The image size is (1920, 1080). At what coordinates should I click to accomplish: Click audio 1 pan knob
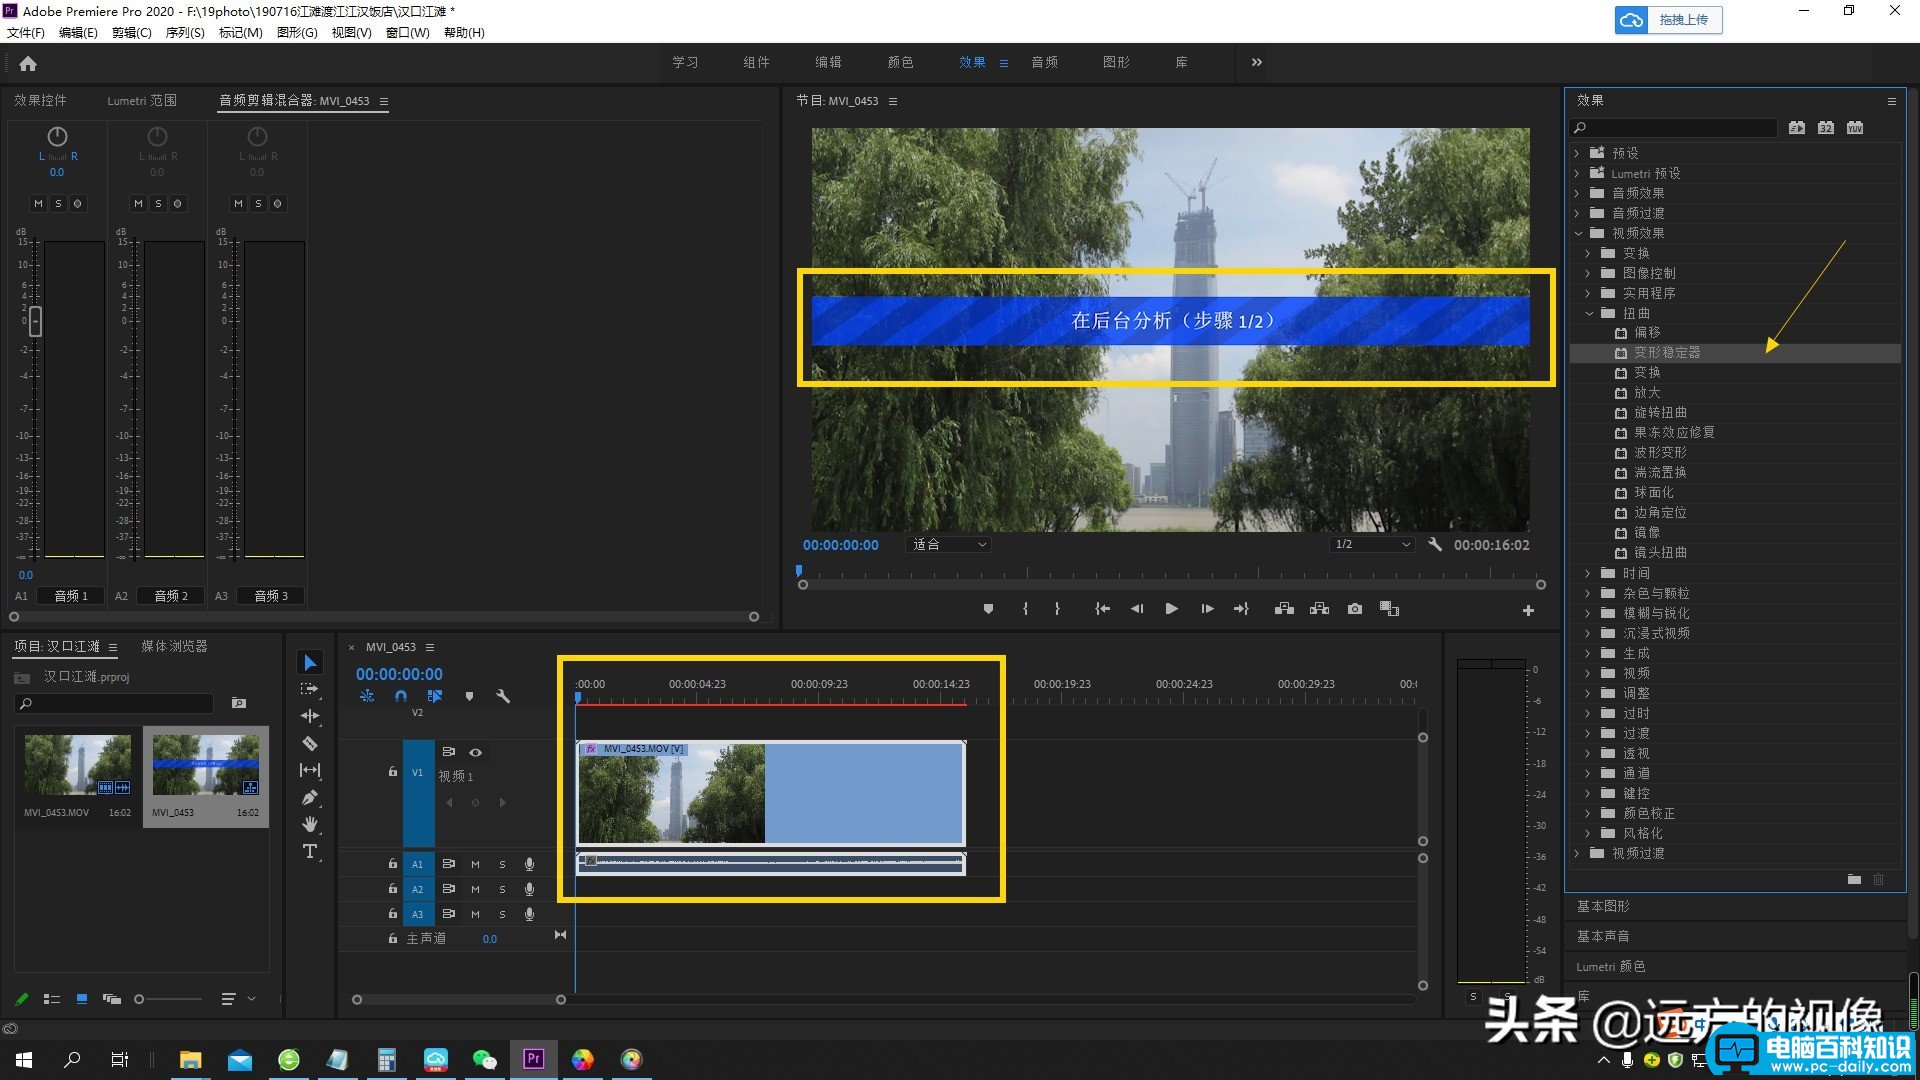click(57, 136)
